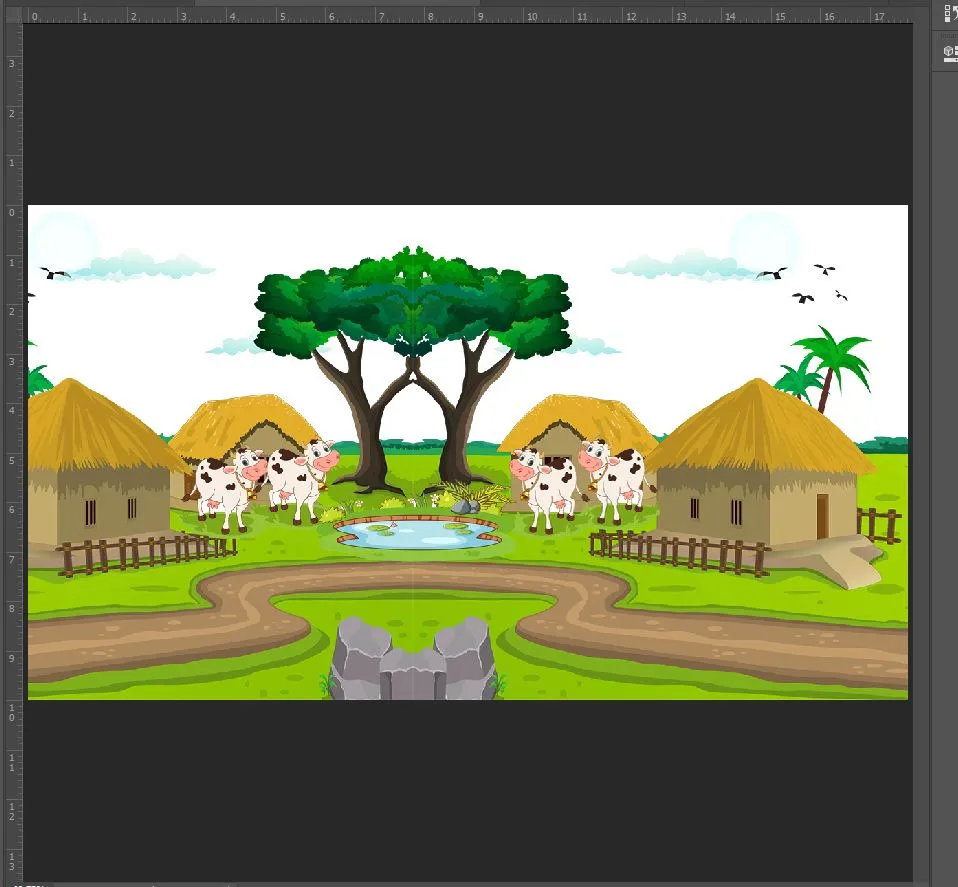Open the 3D cube panel icon
The width and height of the screenshot is (958, 887).
click(950, 51)
